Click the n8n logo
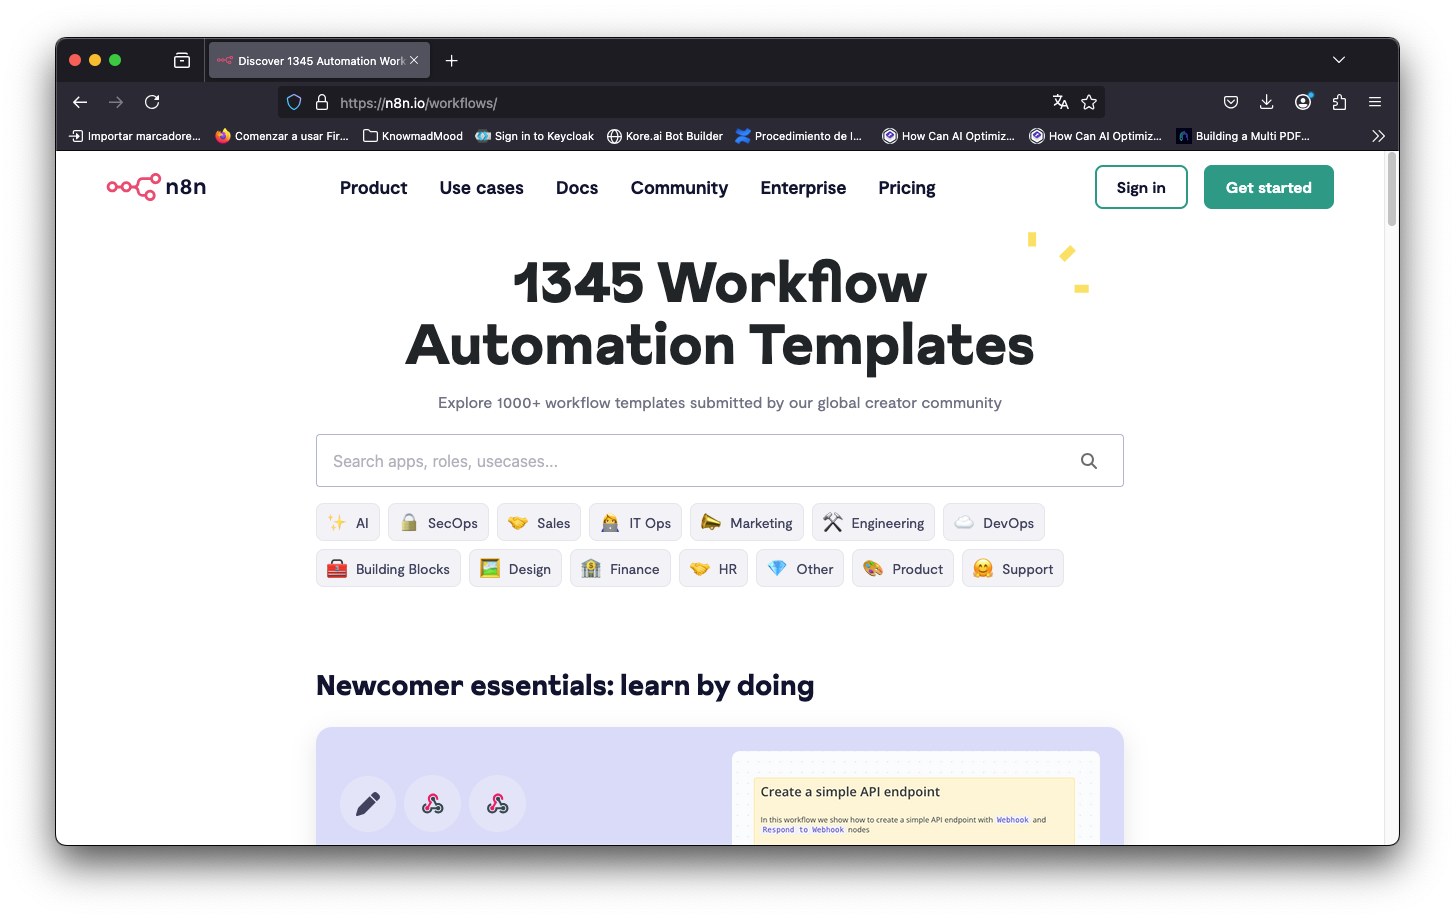1455x919 pixels. 156,187
